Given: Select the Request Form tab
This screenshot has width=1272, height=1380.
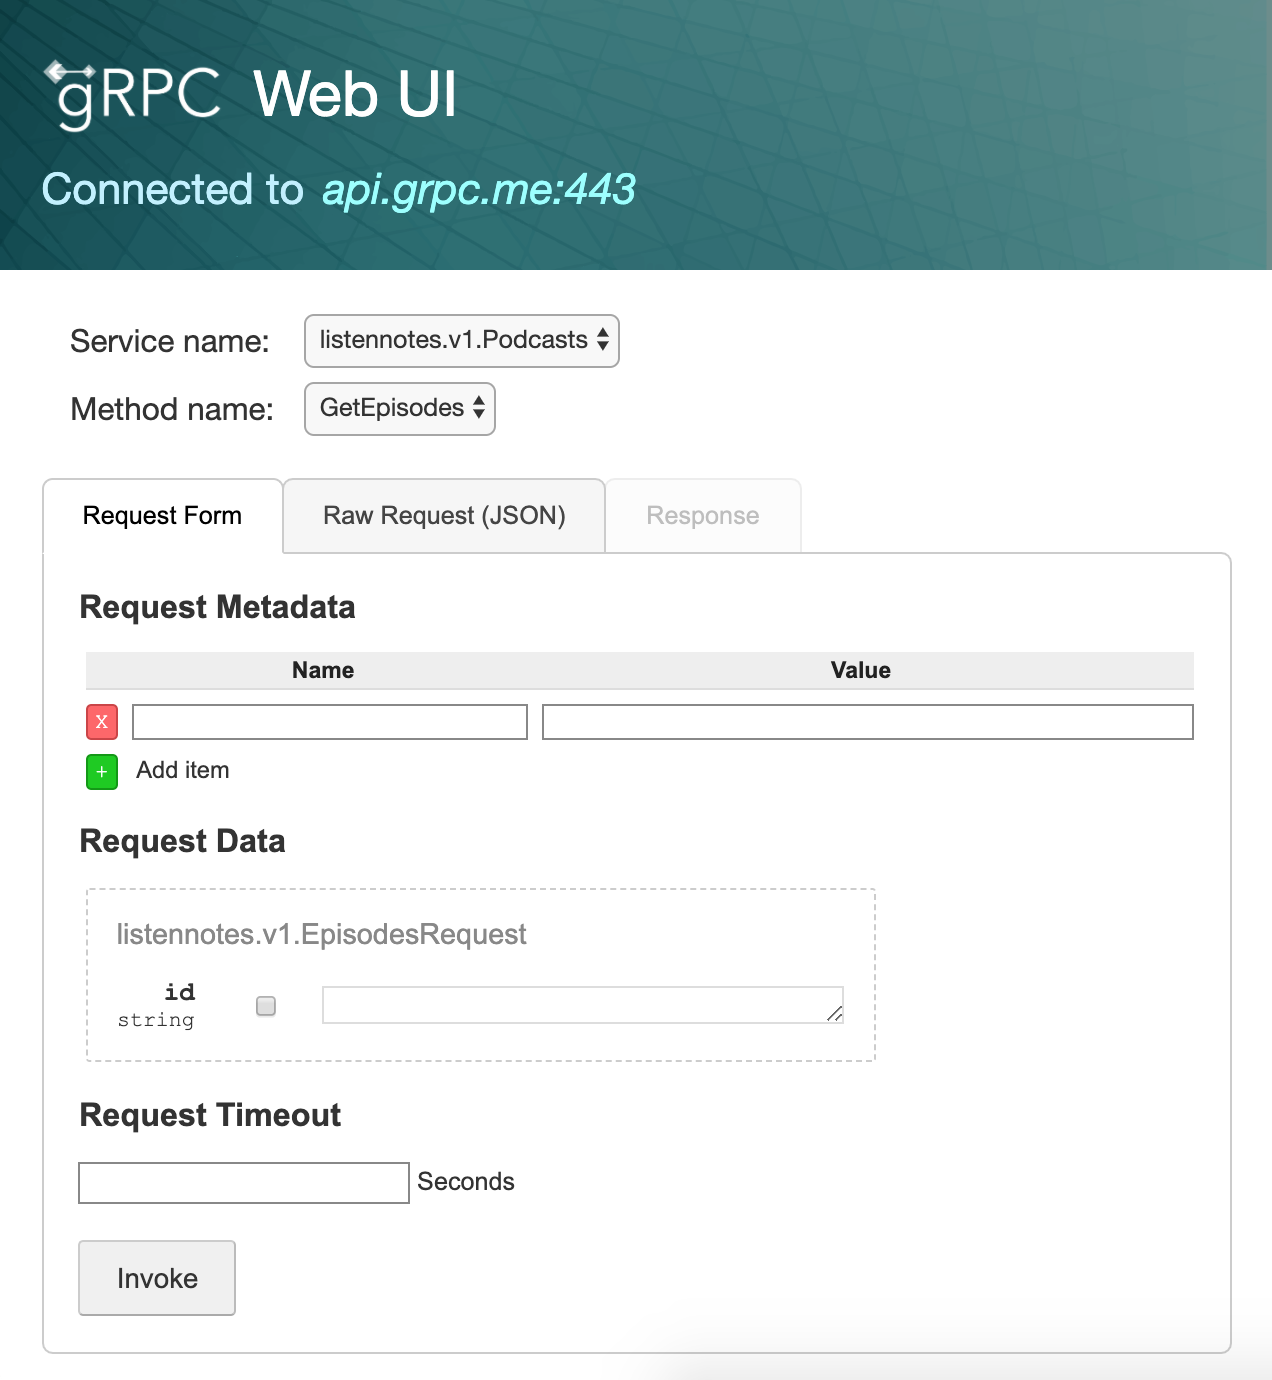Looking at the screenshot, I should click(x=162, y=515).
